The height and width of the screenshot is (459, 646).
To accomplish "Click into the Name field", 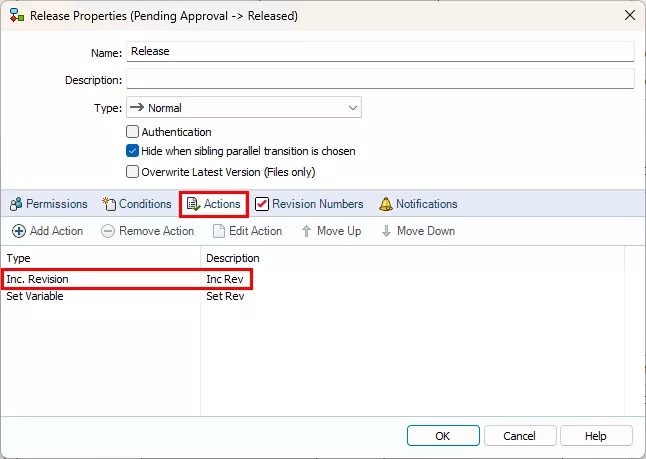I will click(380, 52).
